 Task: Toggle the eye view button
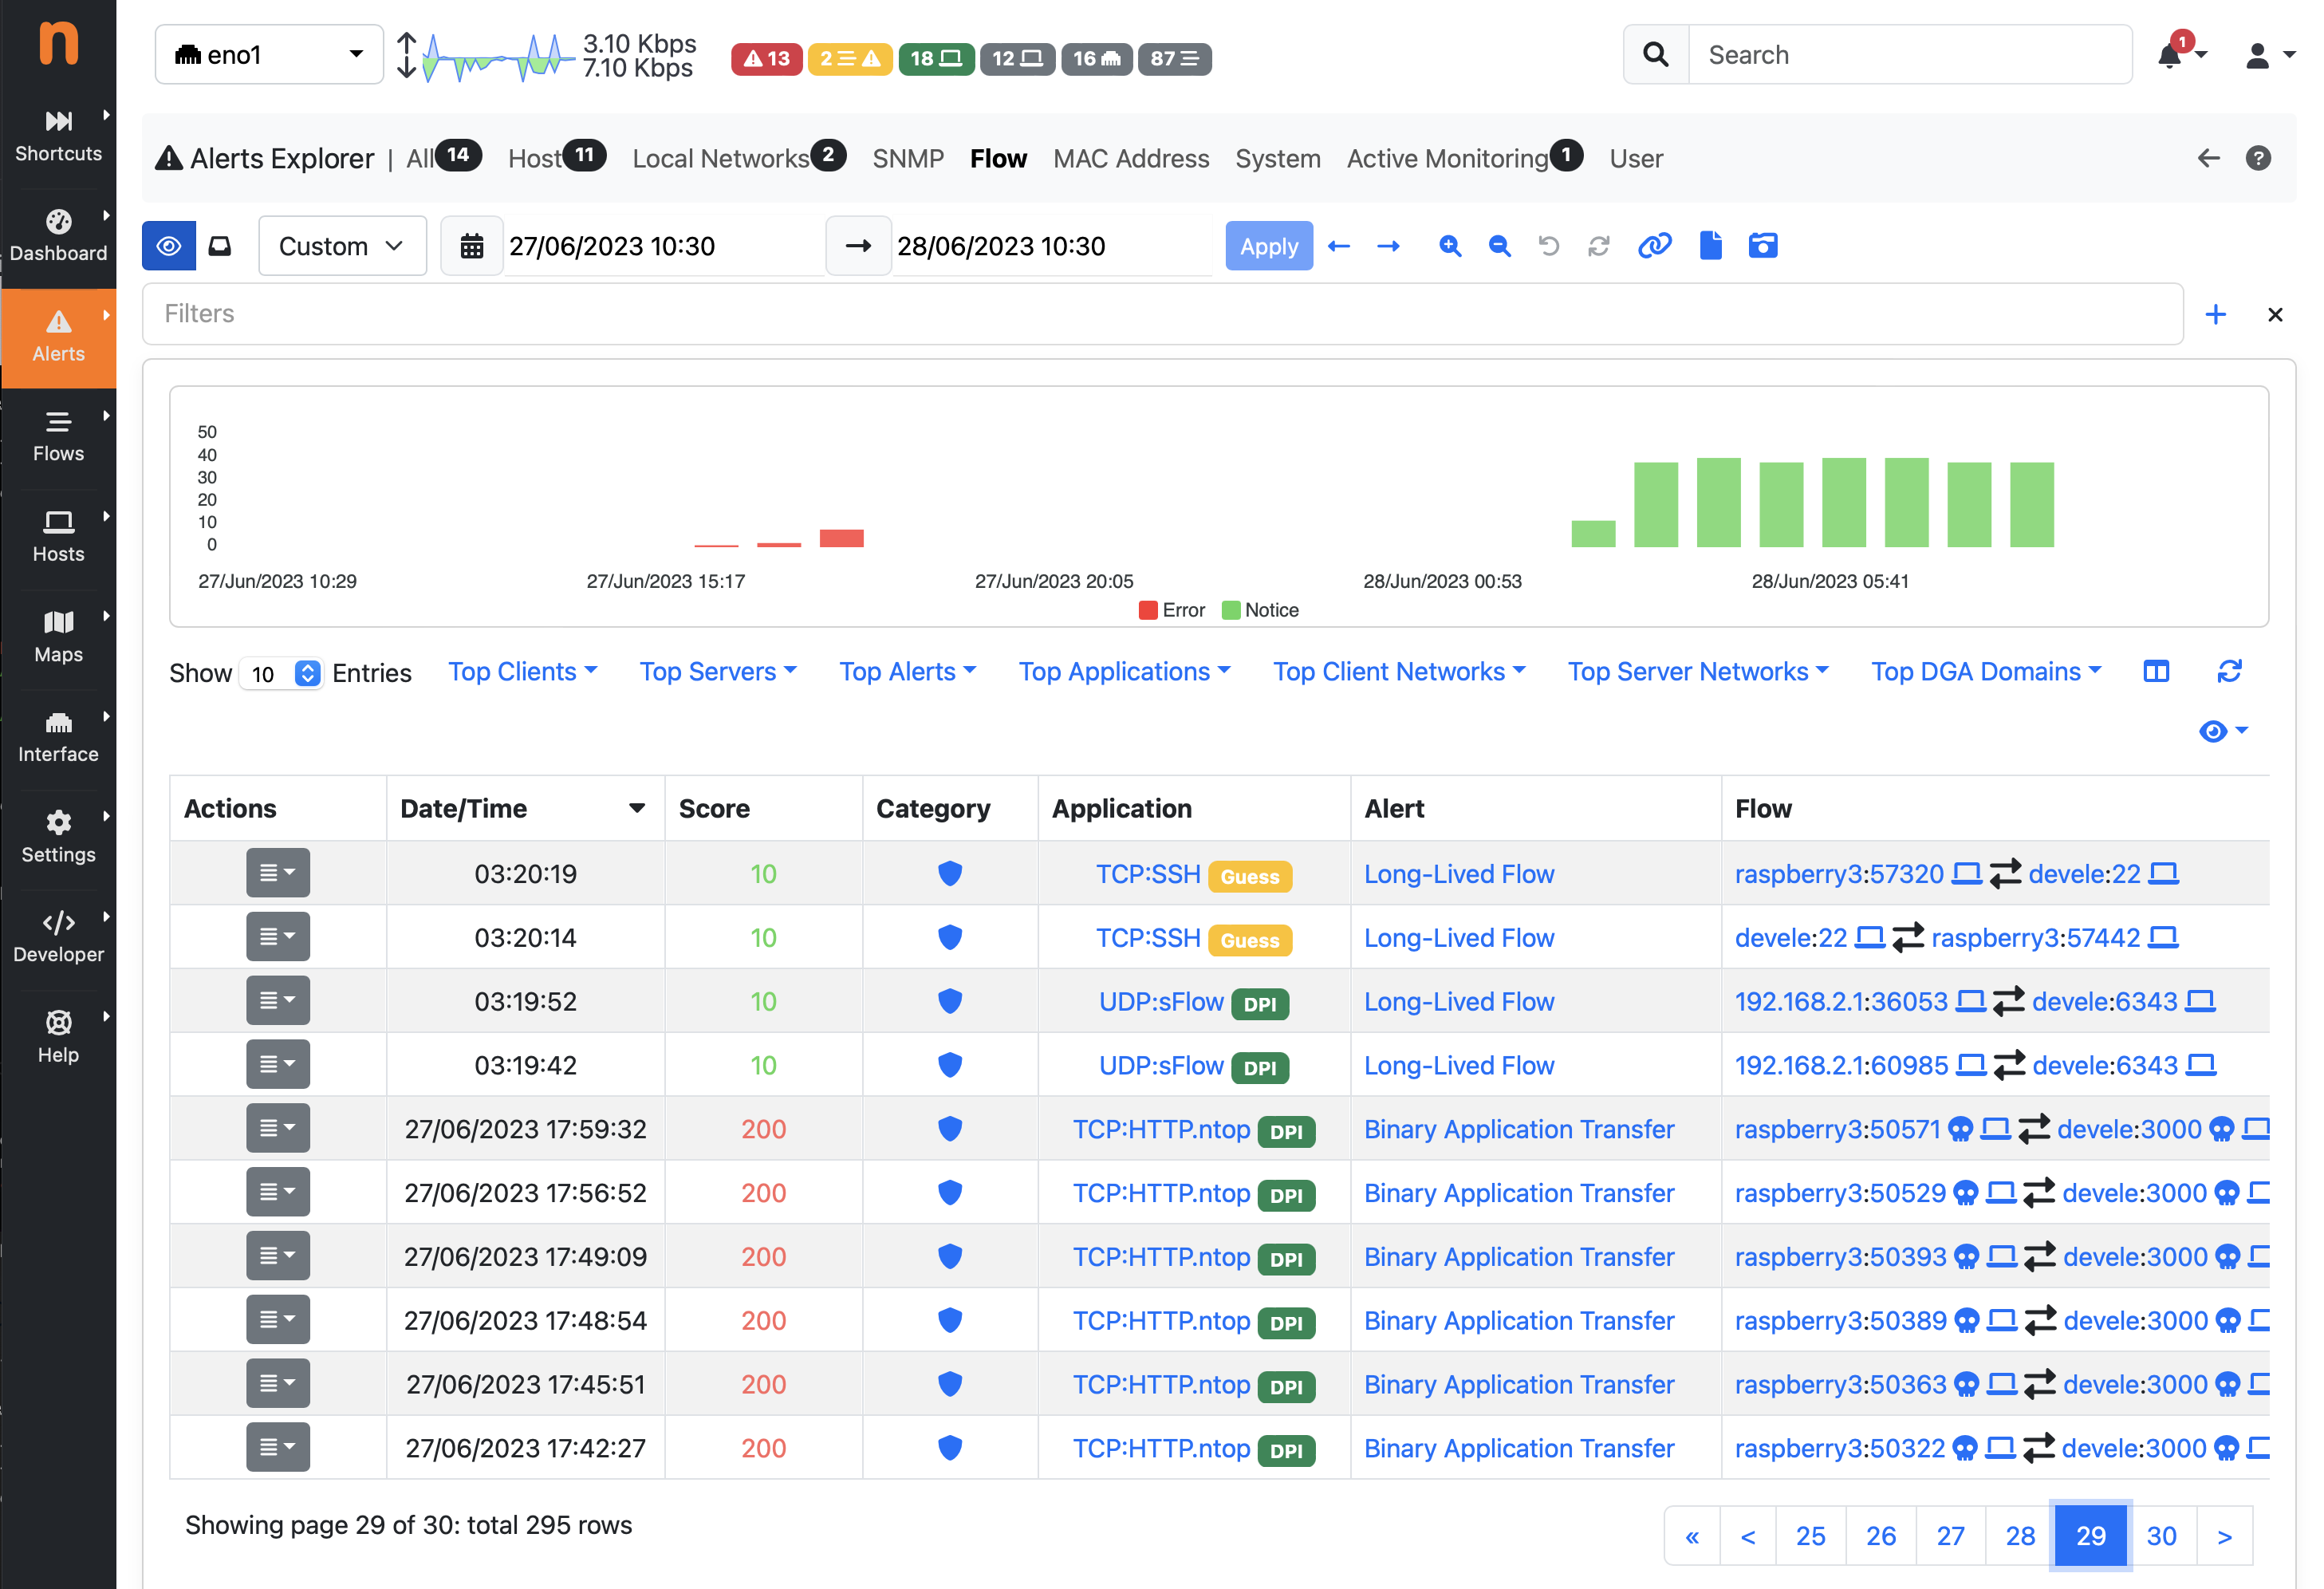pos(169,246)
